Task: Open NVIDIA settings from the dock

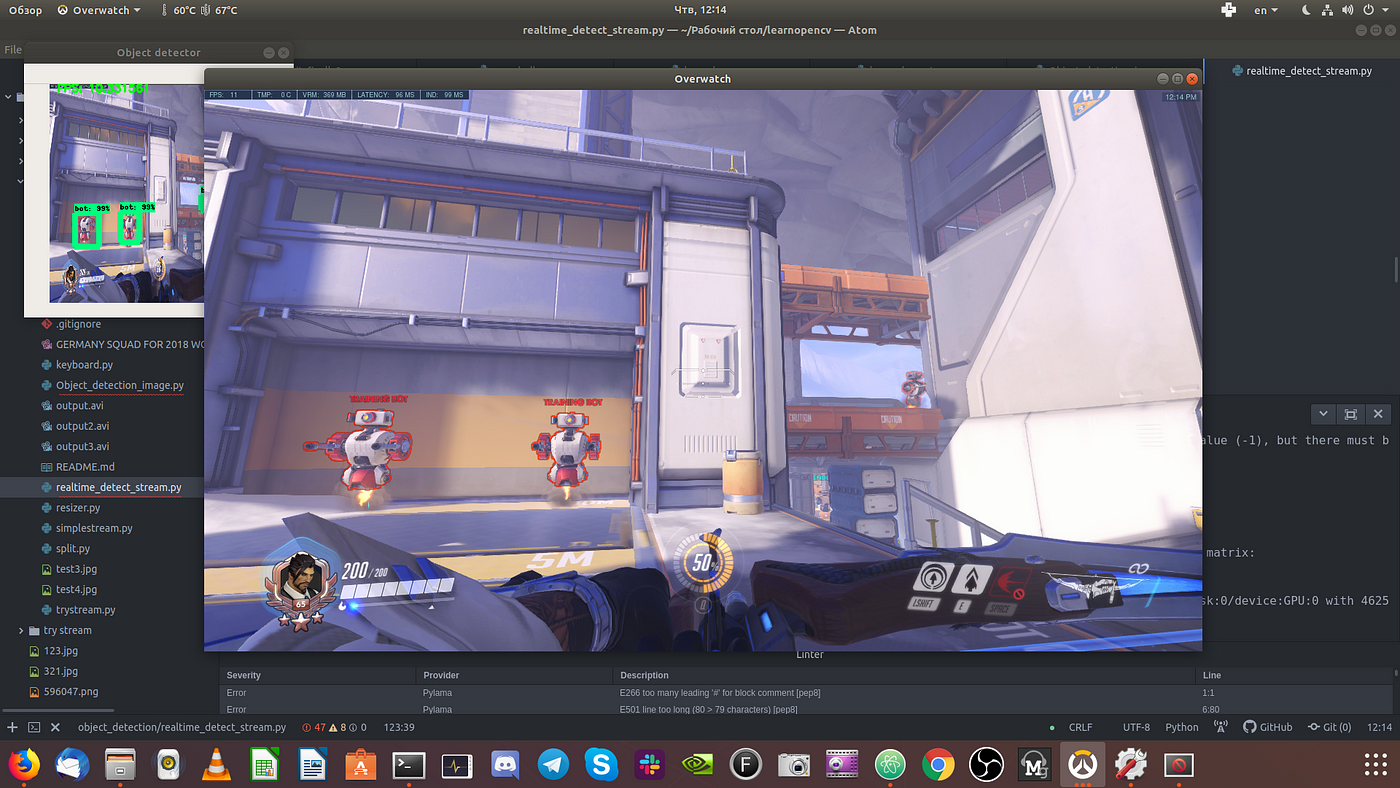Action: pyautogui.click(x=697, y=765)
